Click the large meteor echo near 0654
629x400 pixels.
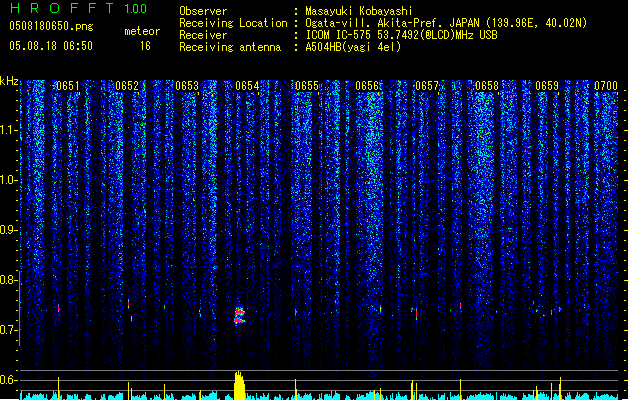tap(239, 316)
